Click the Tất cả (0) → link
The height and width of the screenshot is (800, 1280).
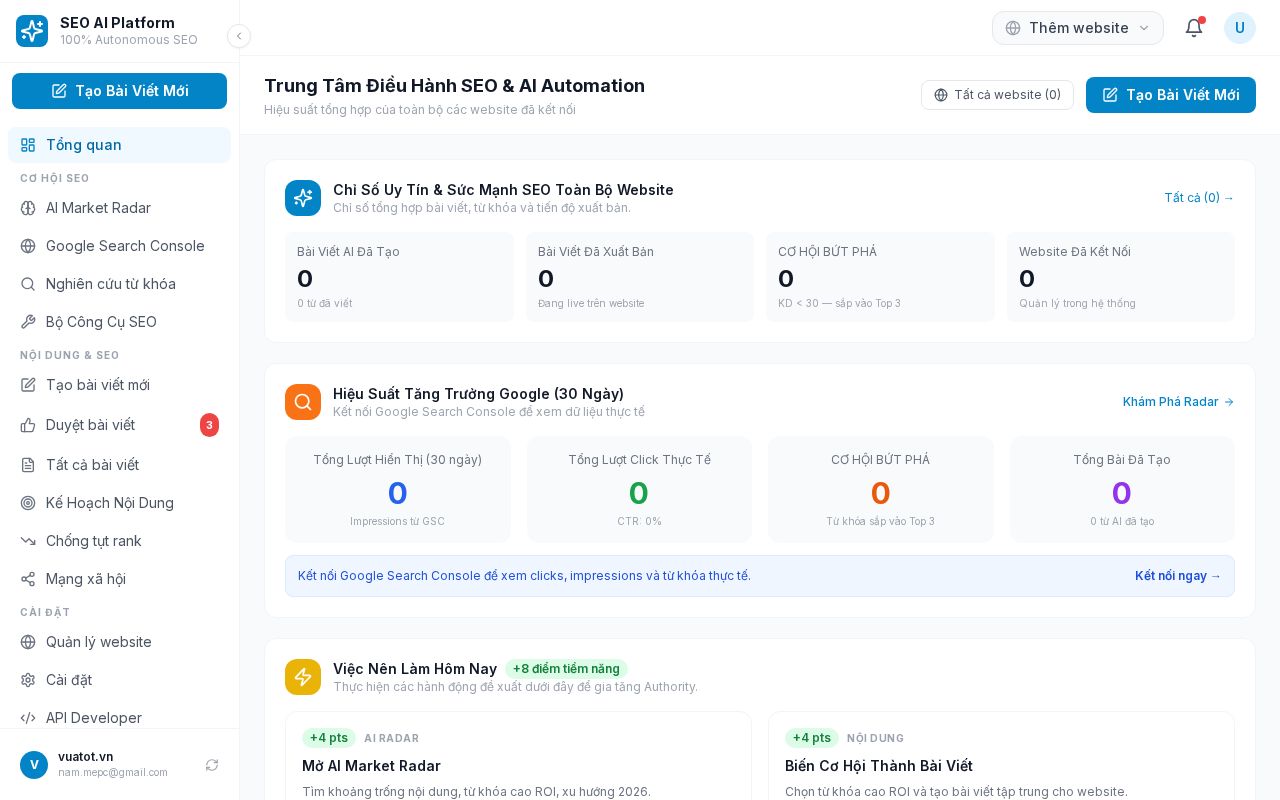[x=1199, y=198]
